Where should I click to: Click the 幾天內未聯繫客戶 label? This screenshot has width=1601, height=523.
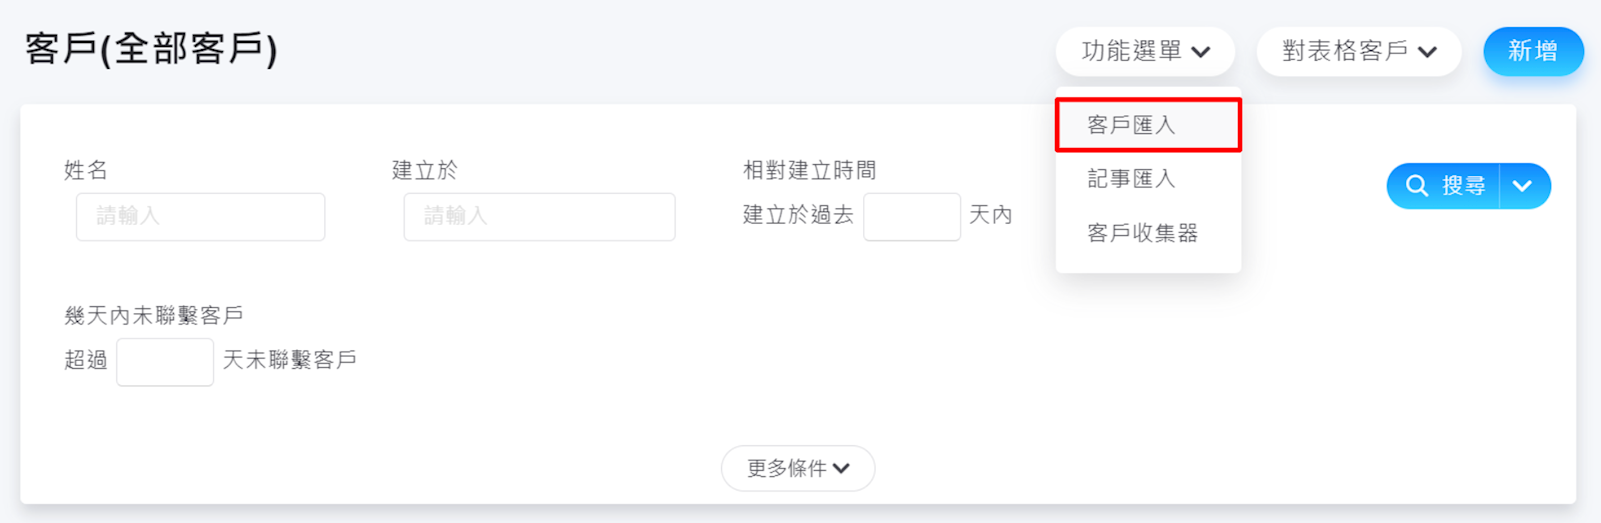coord(154,316)
